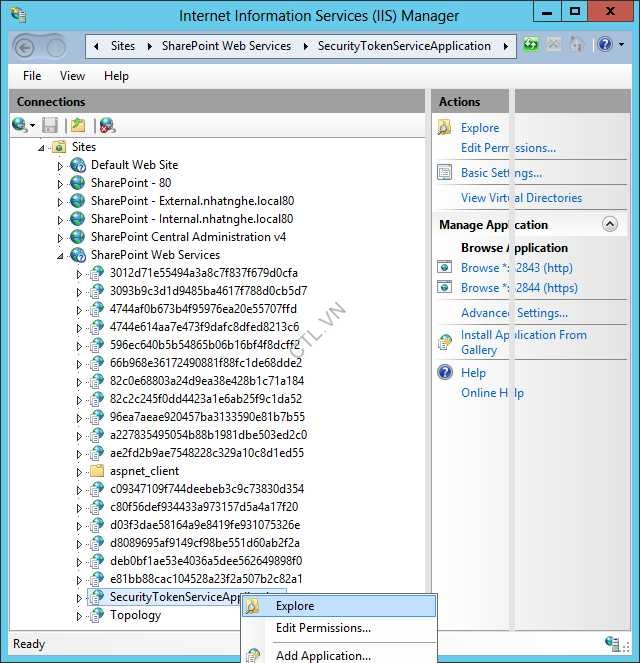Click the Explore link in Actions pane
This screenshot has width=640, height=663.
pyautogui.click(x=480, y=128)
